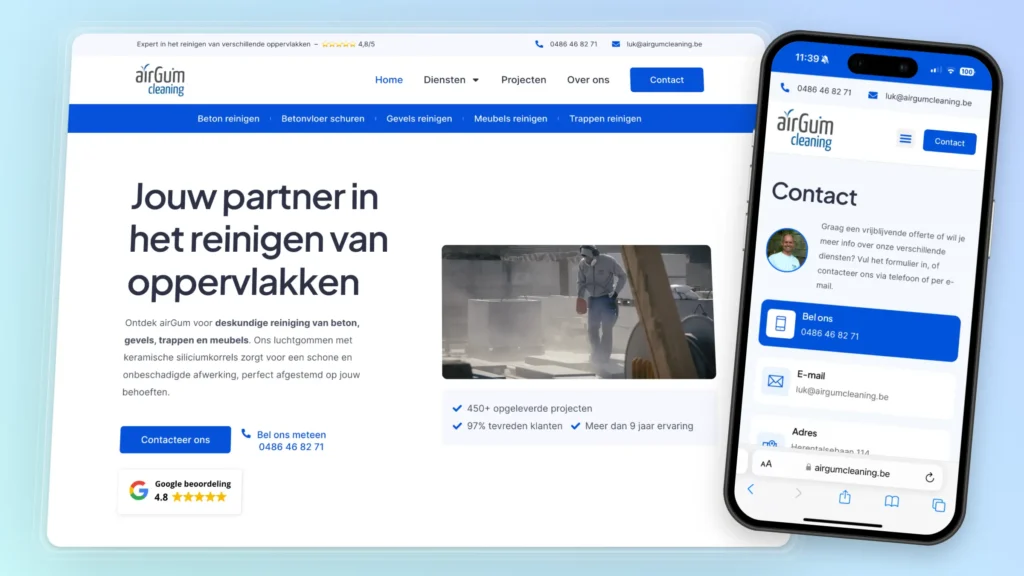Click the Contacteer ons button
Image resolution: width=1024 pixels, height=576 pixels.
pos(175,440)
